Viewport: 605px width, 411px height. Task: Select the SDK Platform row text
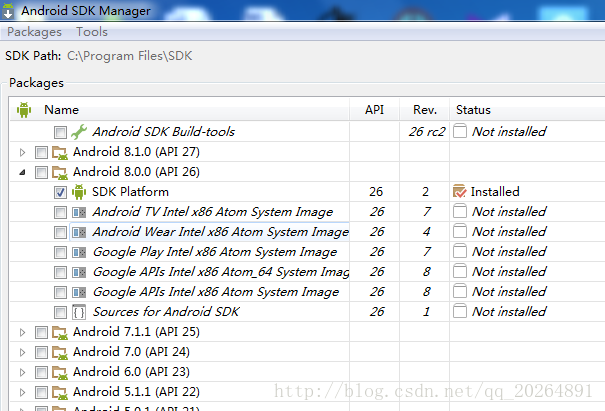(130, 192)
